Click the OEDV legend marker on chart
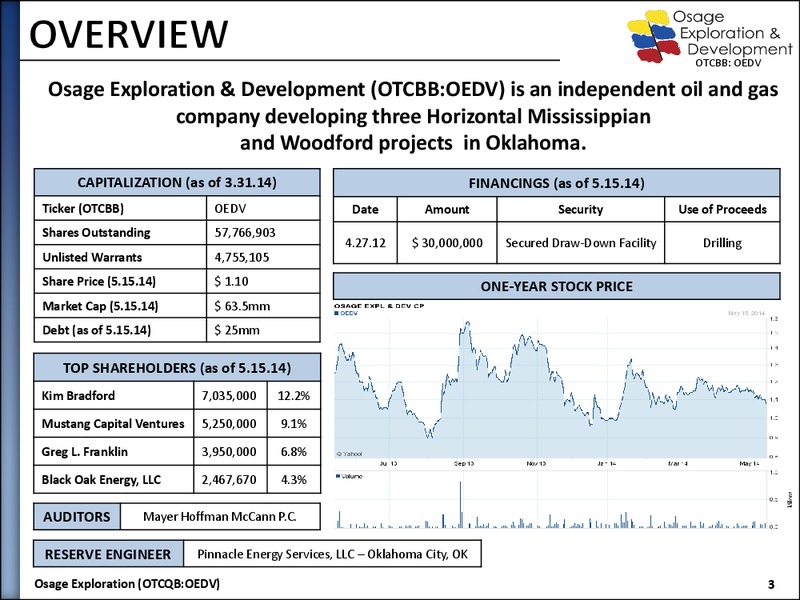This screenshot has height=600, width=800. [x=337, y=313]
